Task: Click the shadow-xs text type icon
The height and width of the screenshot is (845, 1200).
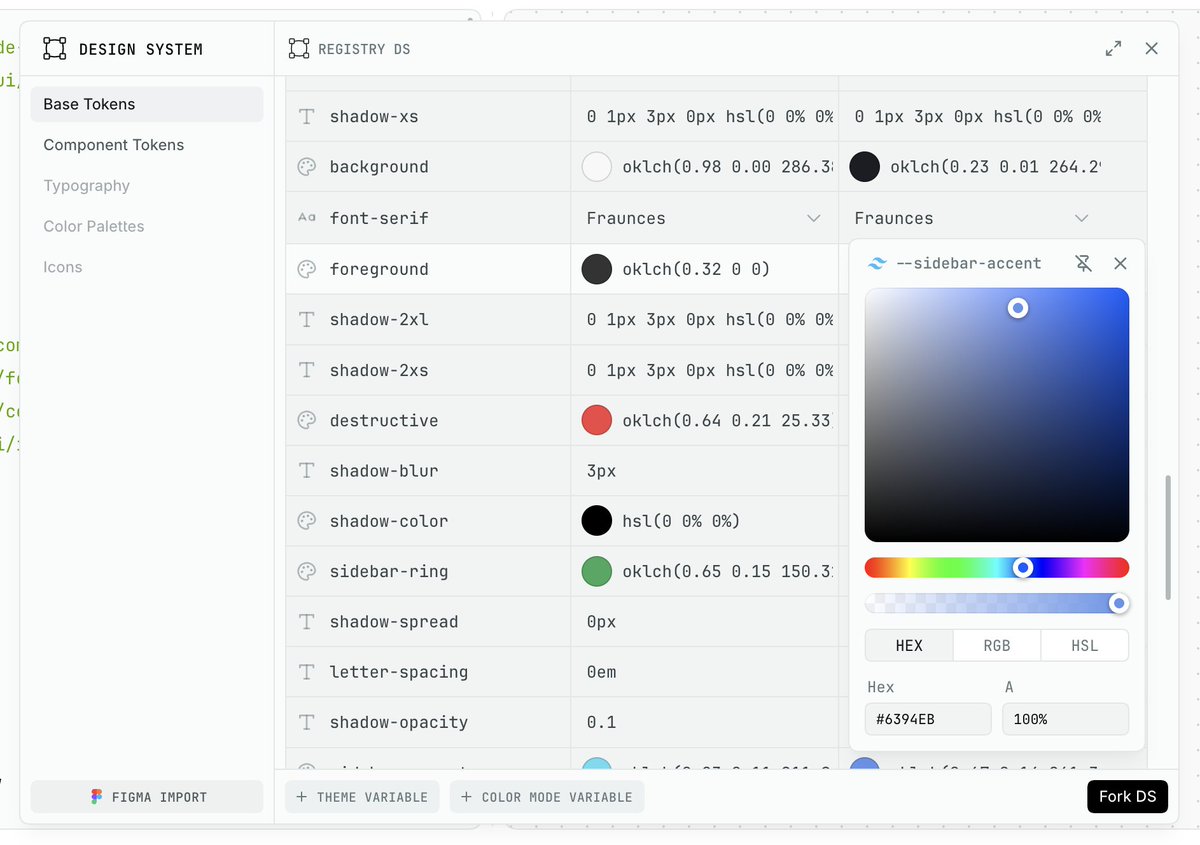Action: (307, 116)
